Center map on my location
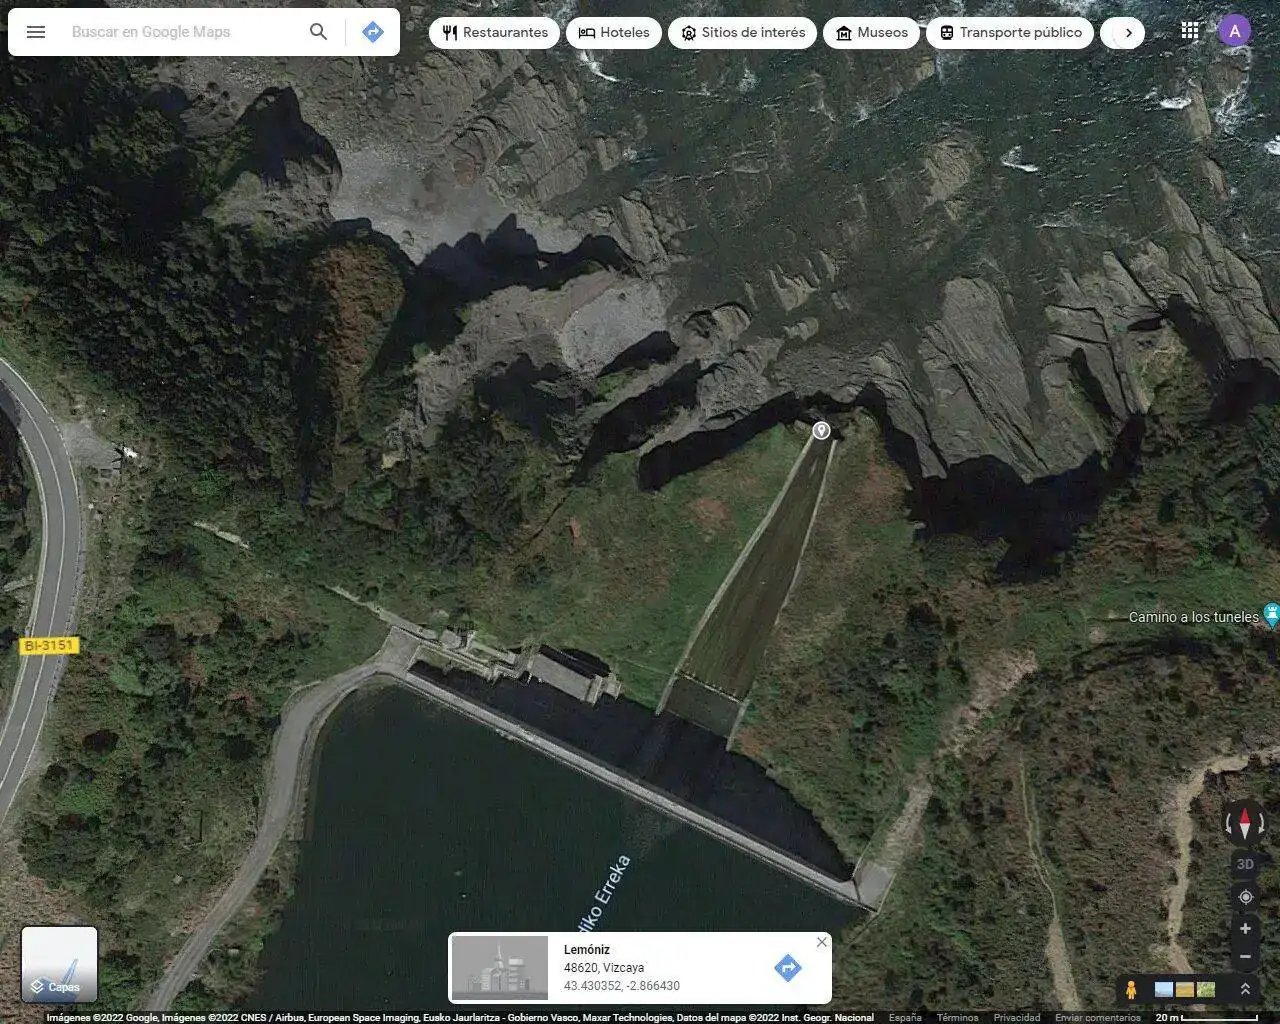Screen dimensions: 1280x1024 pyautogui.click(x=1245, y=897)
